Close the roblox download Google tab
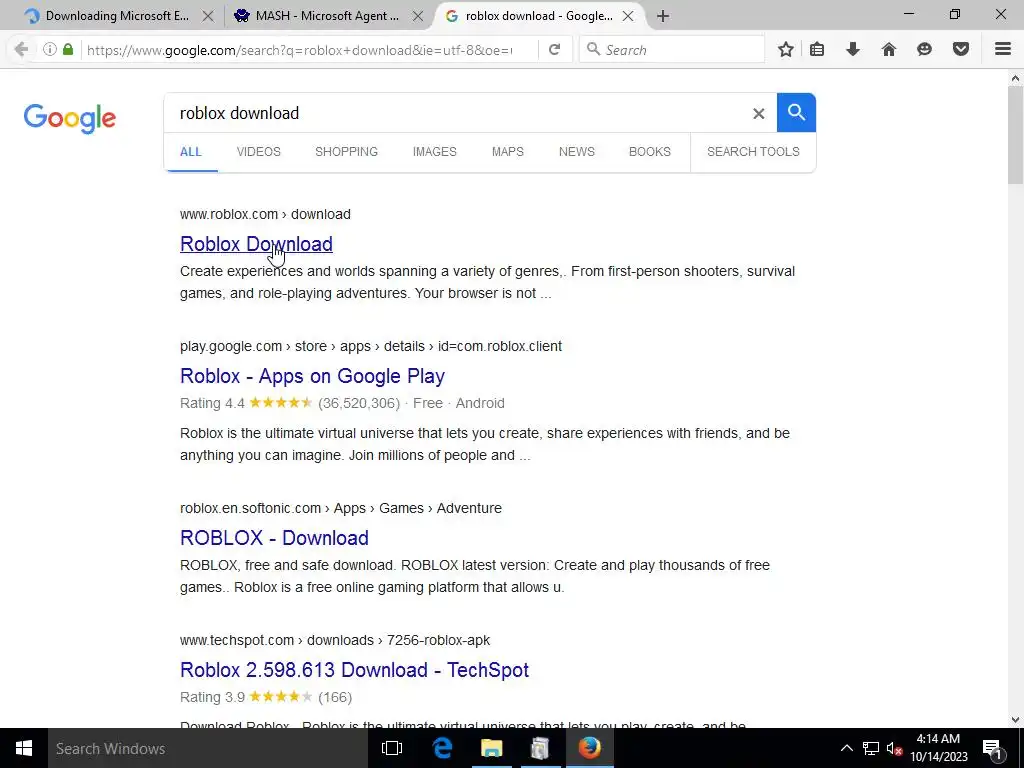 (628, 16)
